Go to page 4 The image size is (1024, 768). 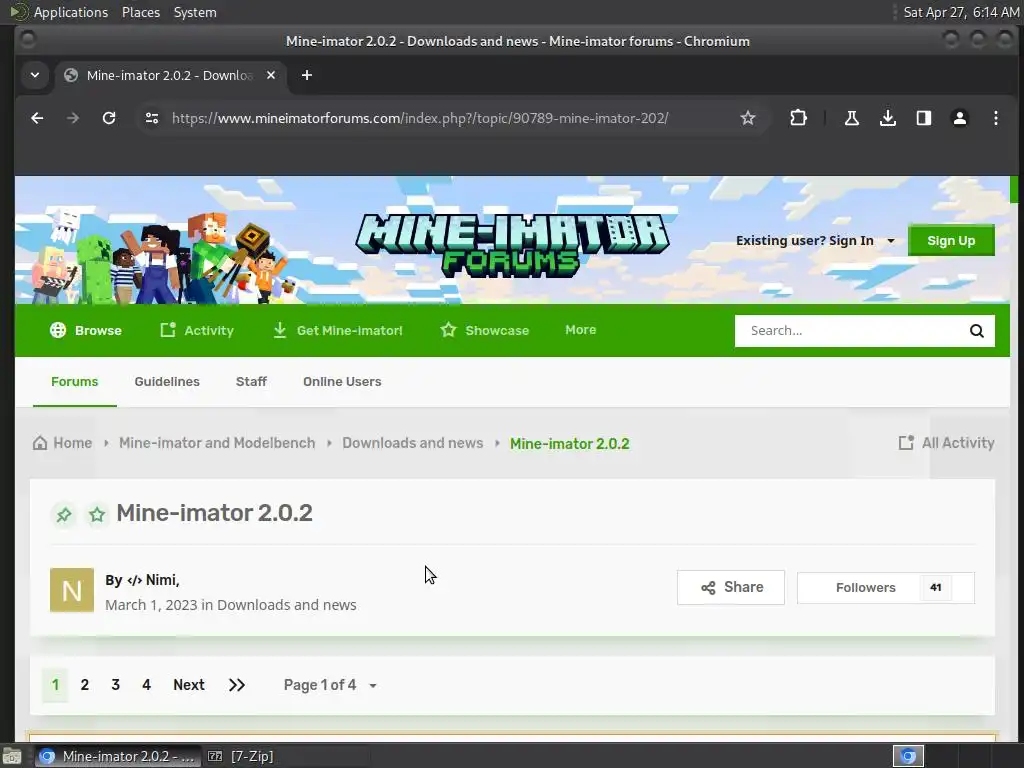click(x=146, y=684)
